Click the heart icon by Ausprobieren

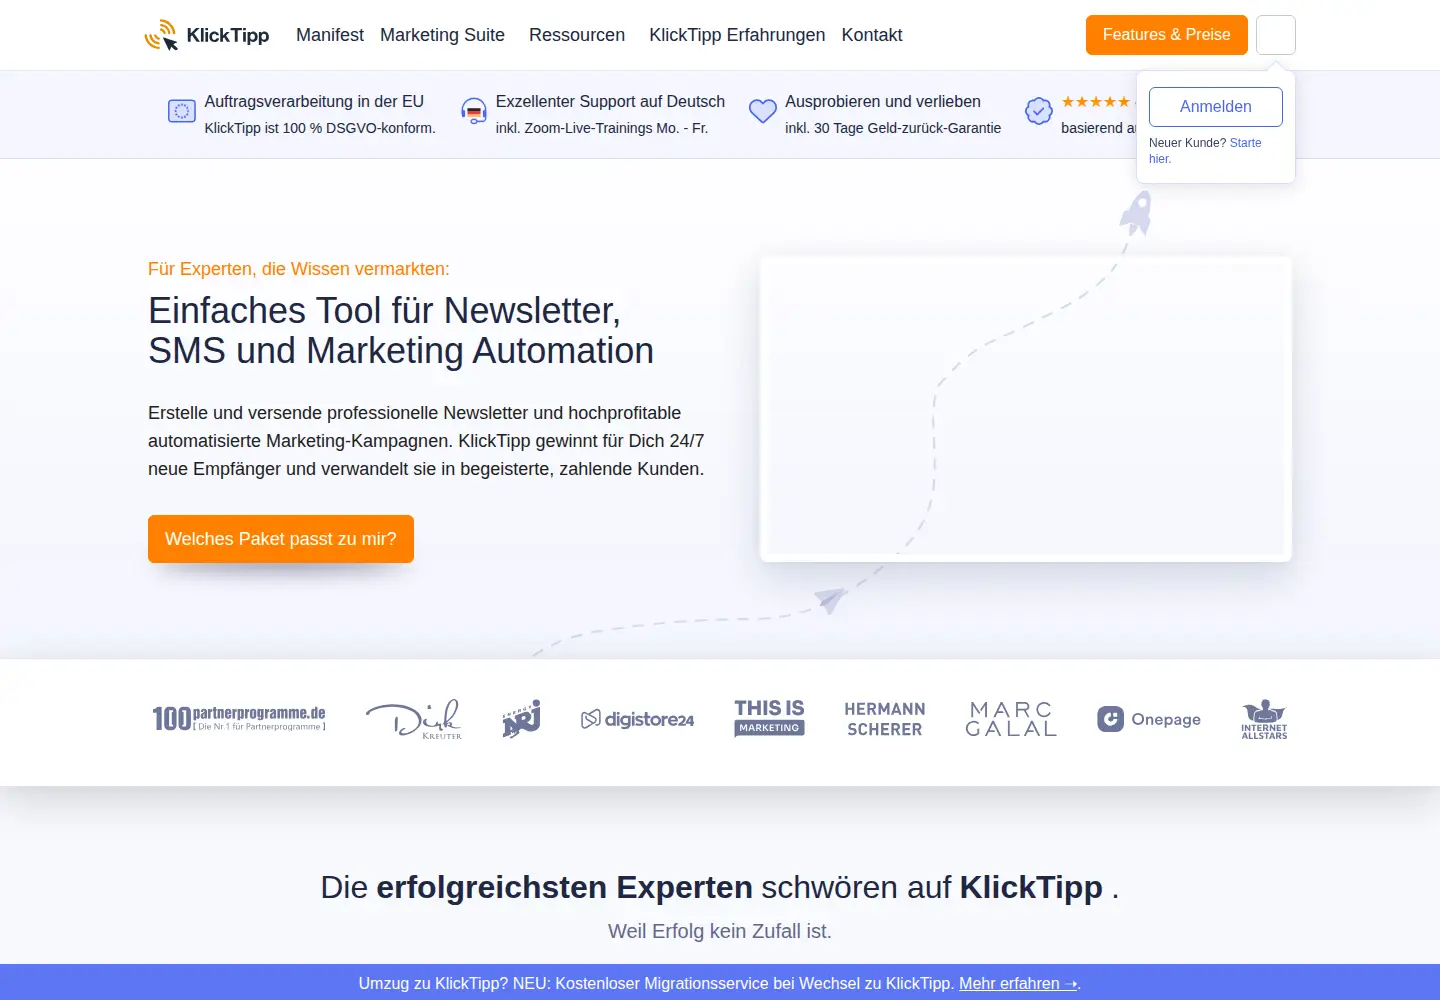tap(763, 111)
